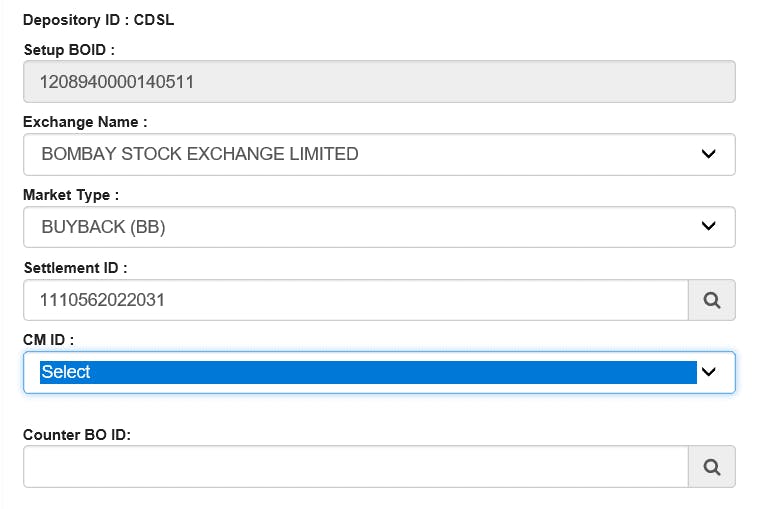
Task: Click the "Depository ID : CDSL" heading text
Action: click(91, 20)
